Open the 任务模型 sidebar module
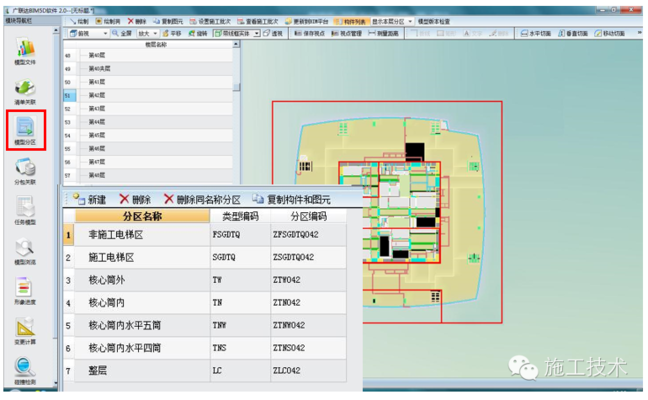The height and width of the screenshot is (400, 648). 25,211
